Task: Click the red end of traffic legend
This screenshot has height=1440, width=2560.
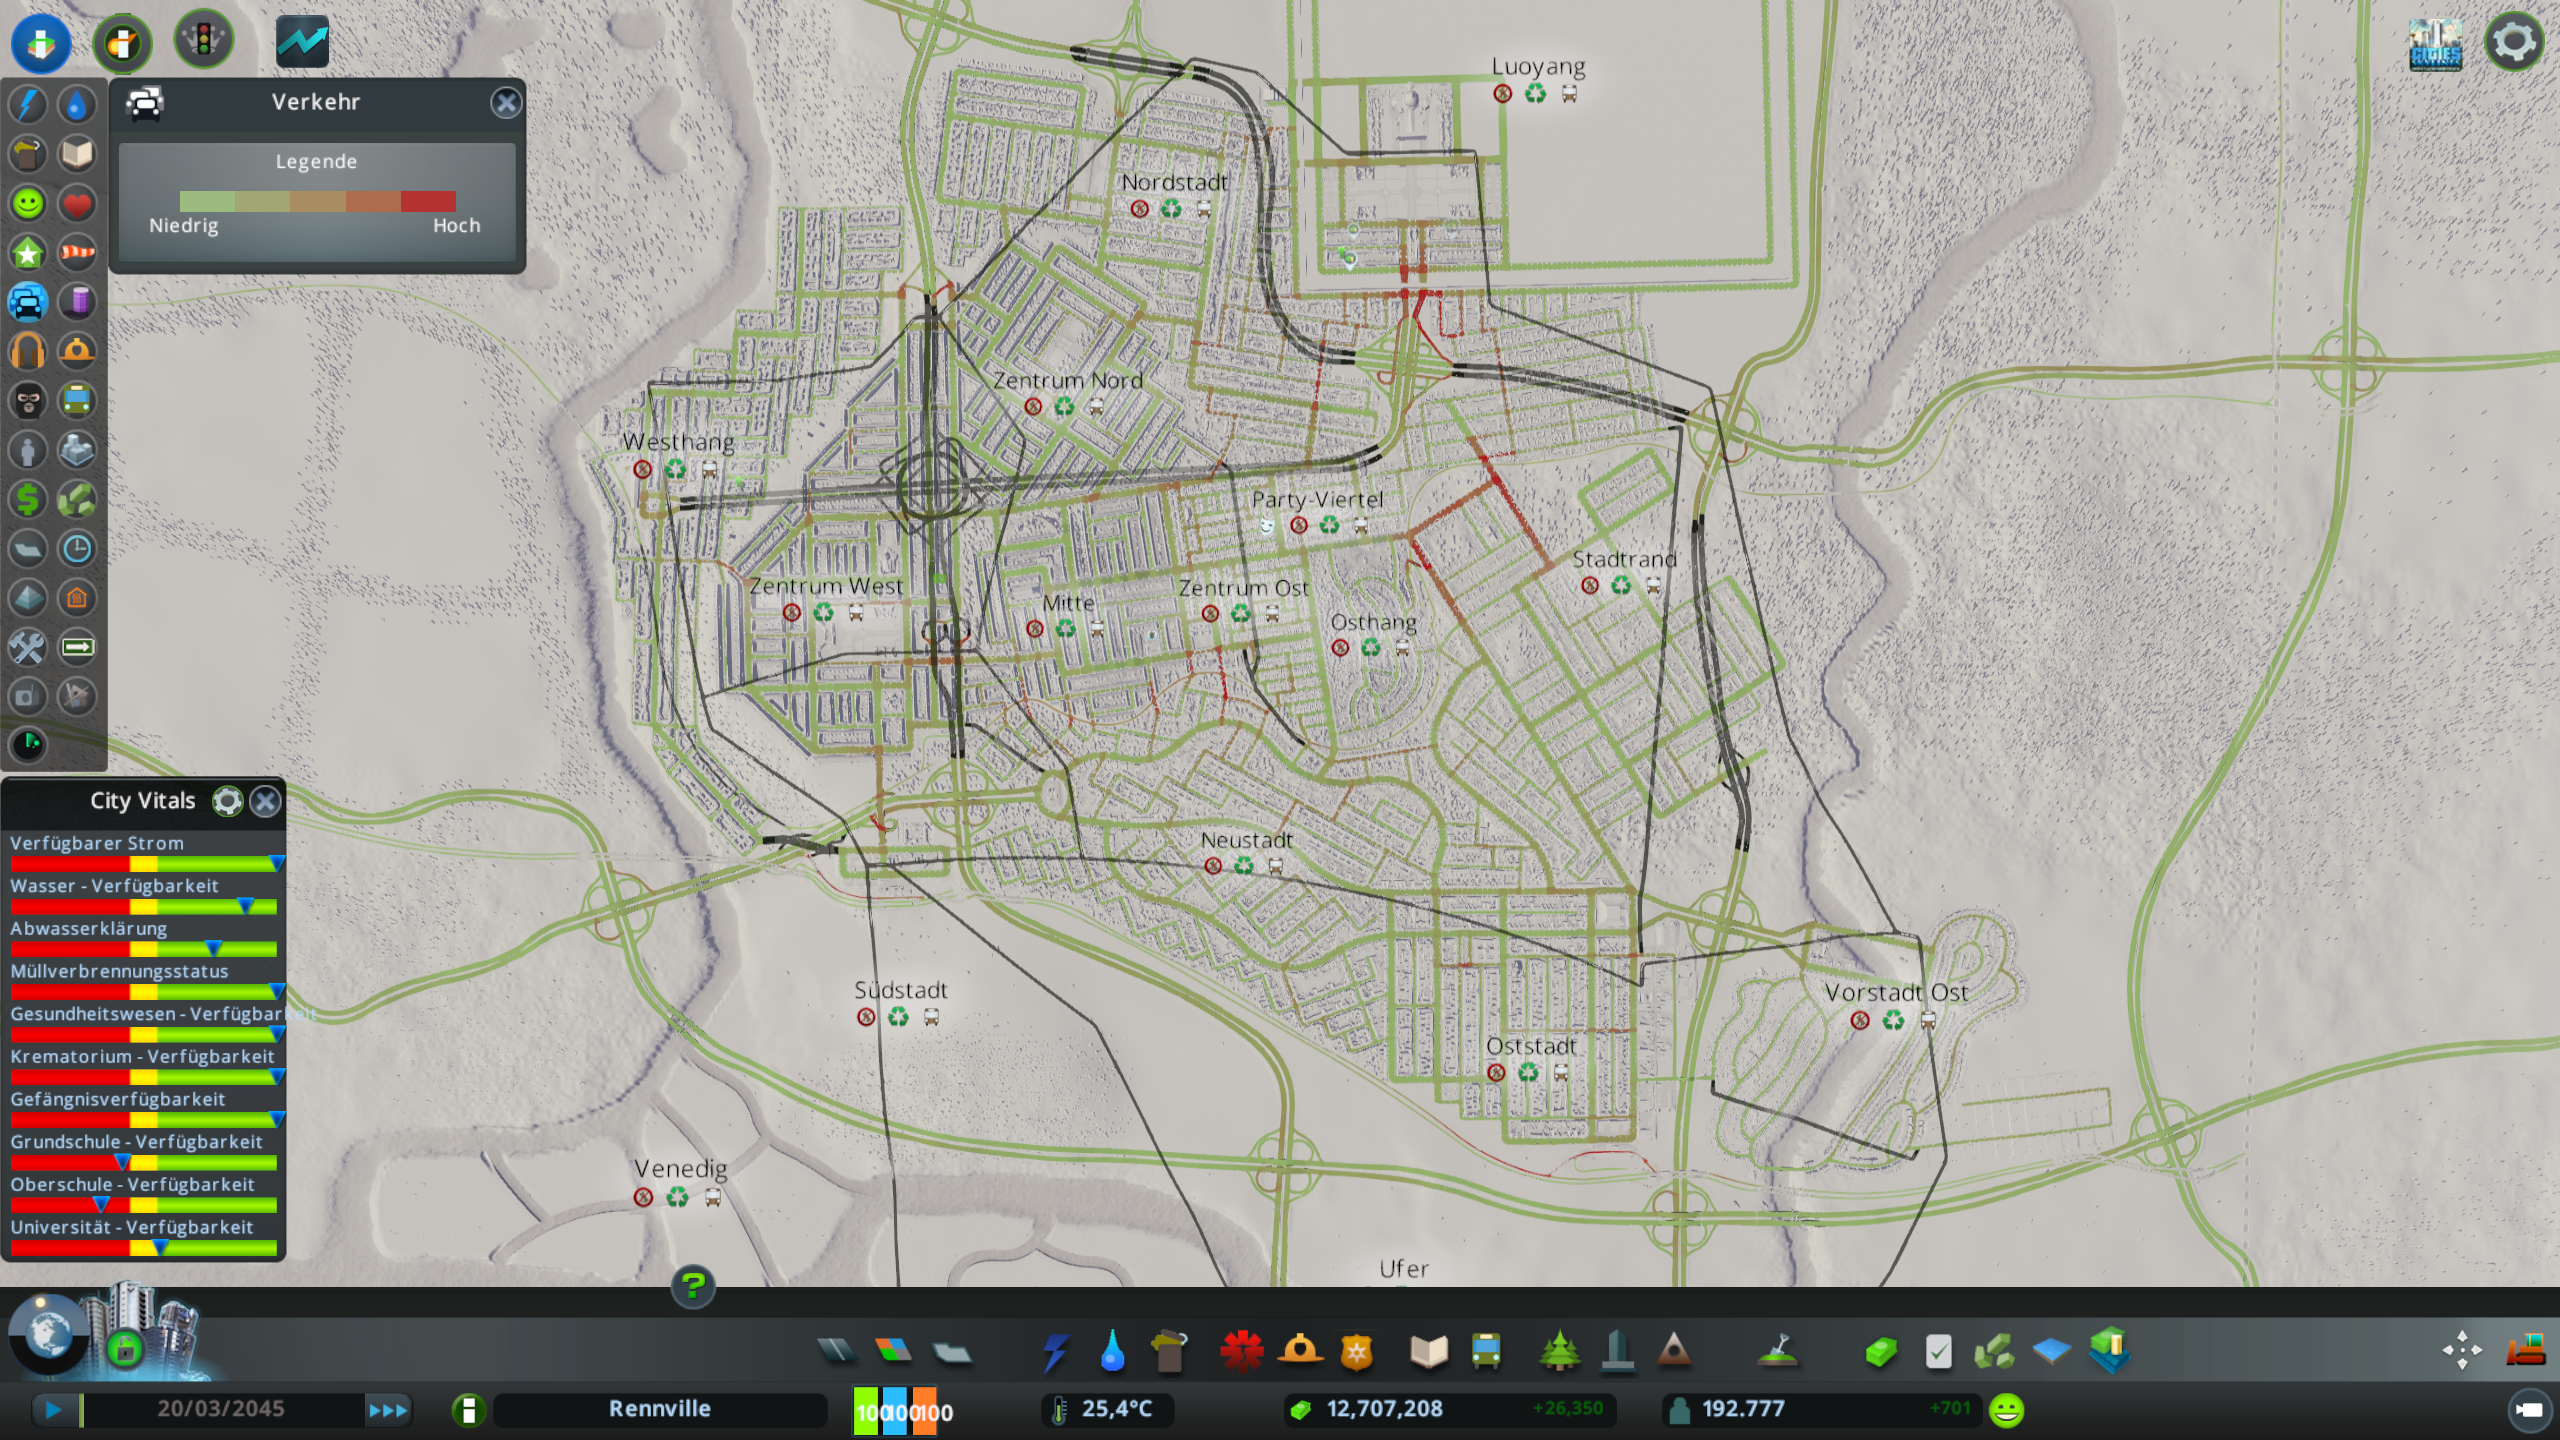Action: (x=428, y=201)
